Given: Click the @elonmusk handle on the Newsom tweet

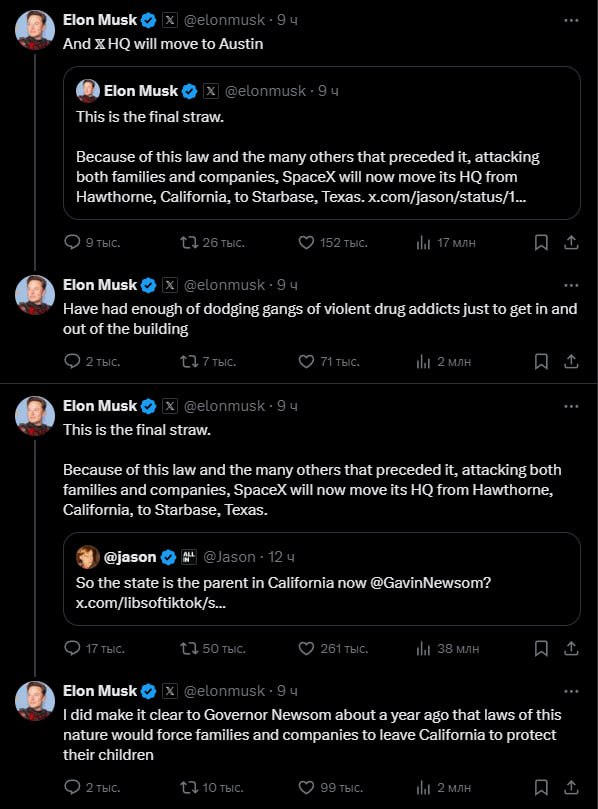Looking at the screenshot, I should (224, 691).
